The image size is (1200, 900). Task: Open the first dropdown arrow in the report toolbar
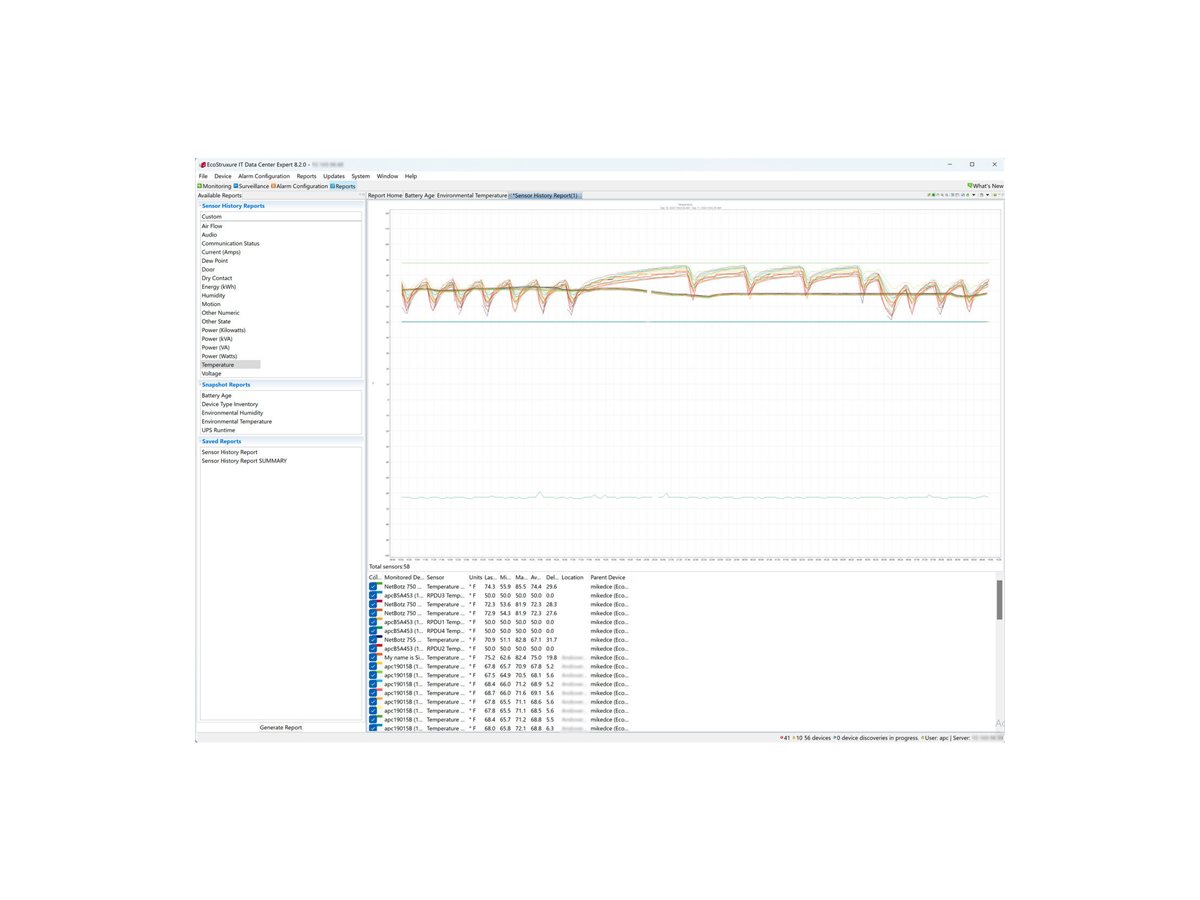coord(973,195)
